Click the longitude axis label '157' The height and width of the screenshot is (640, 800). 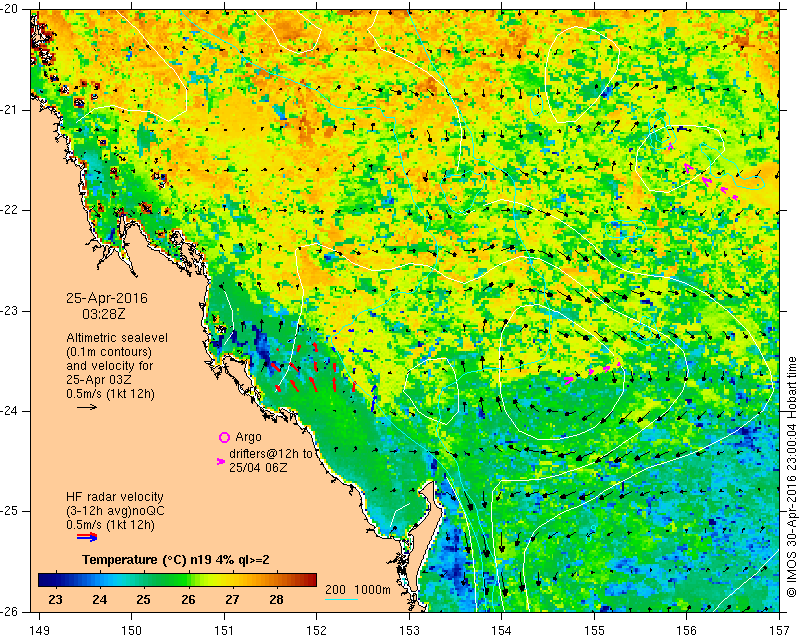point(780,631)
